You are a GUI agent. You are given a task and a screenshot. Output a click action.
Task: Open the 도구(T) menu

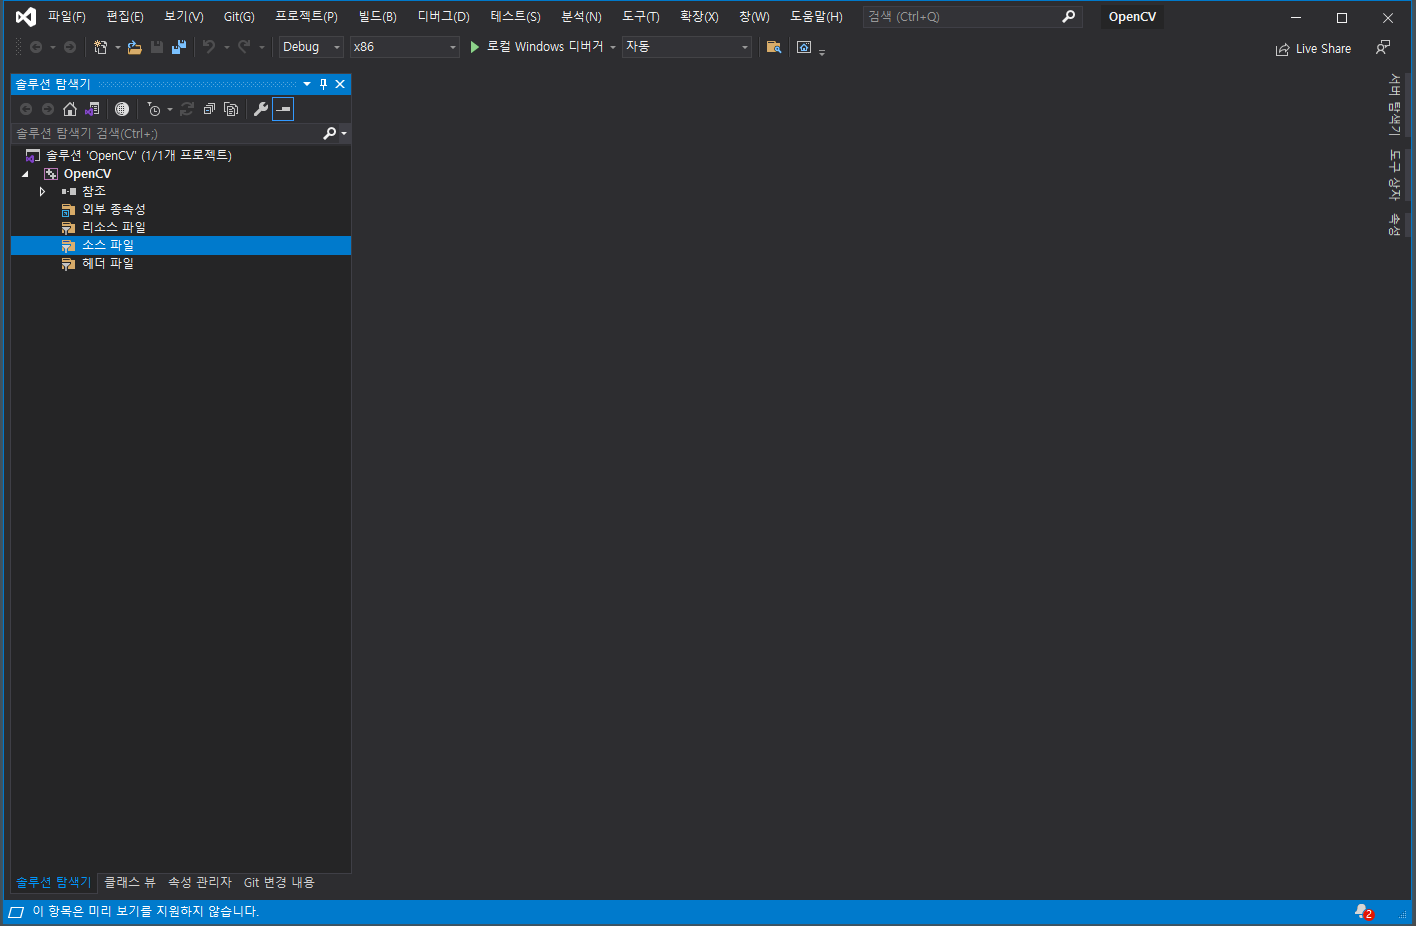[x=641, y=17]
